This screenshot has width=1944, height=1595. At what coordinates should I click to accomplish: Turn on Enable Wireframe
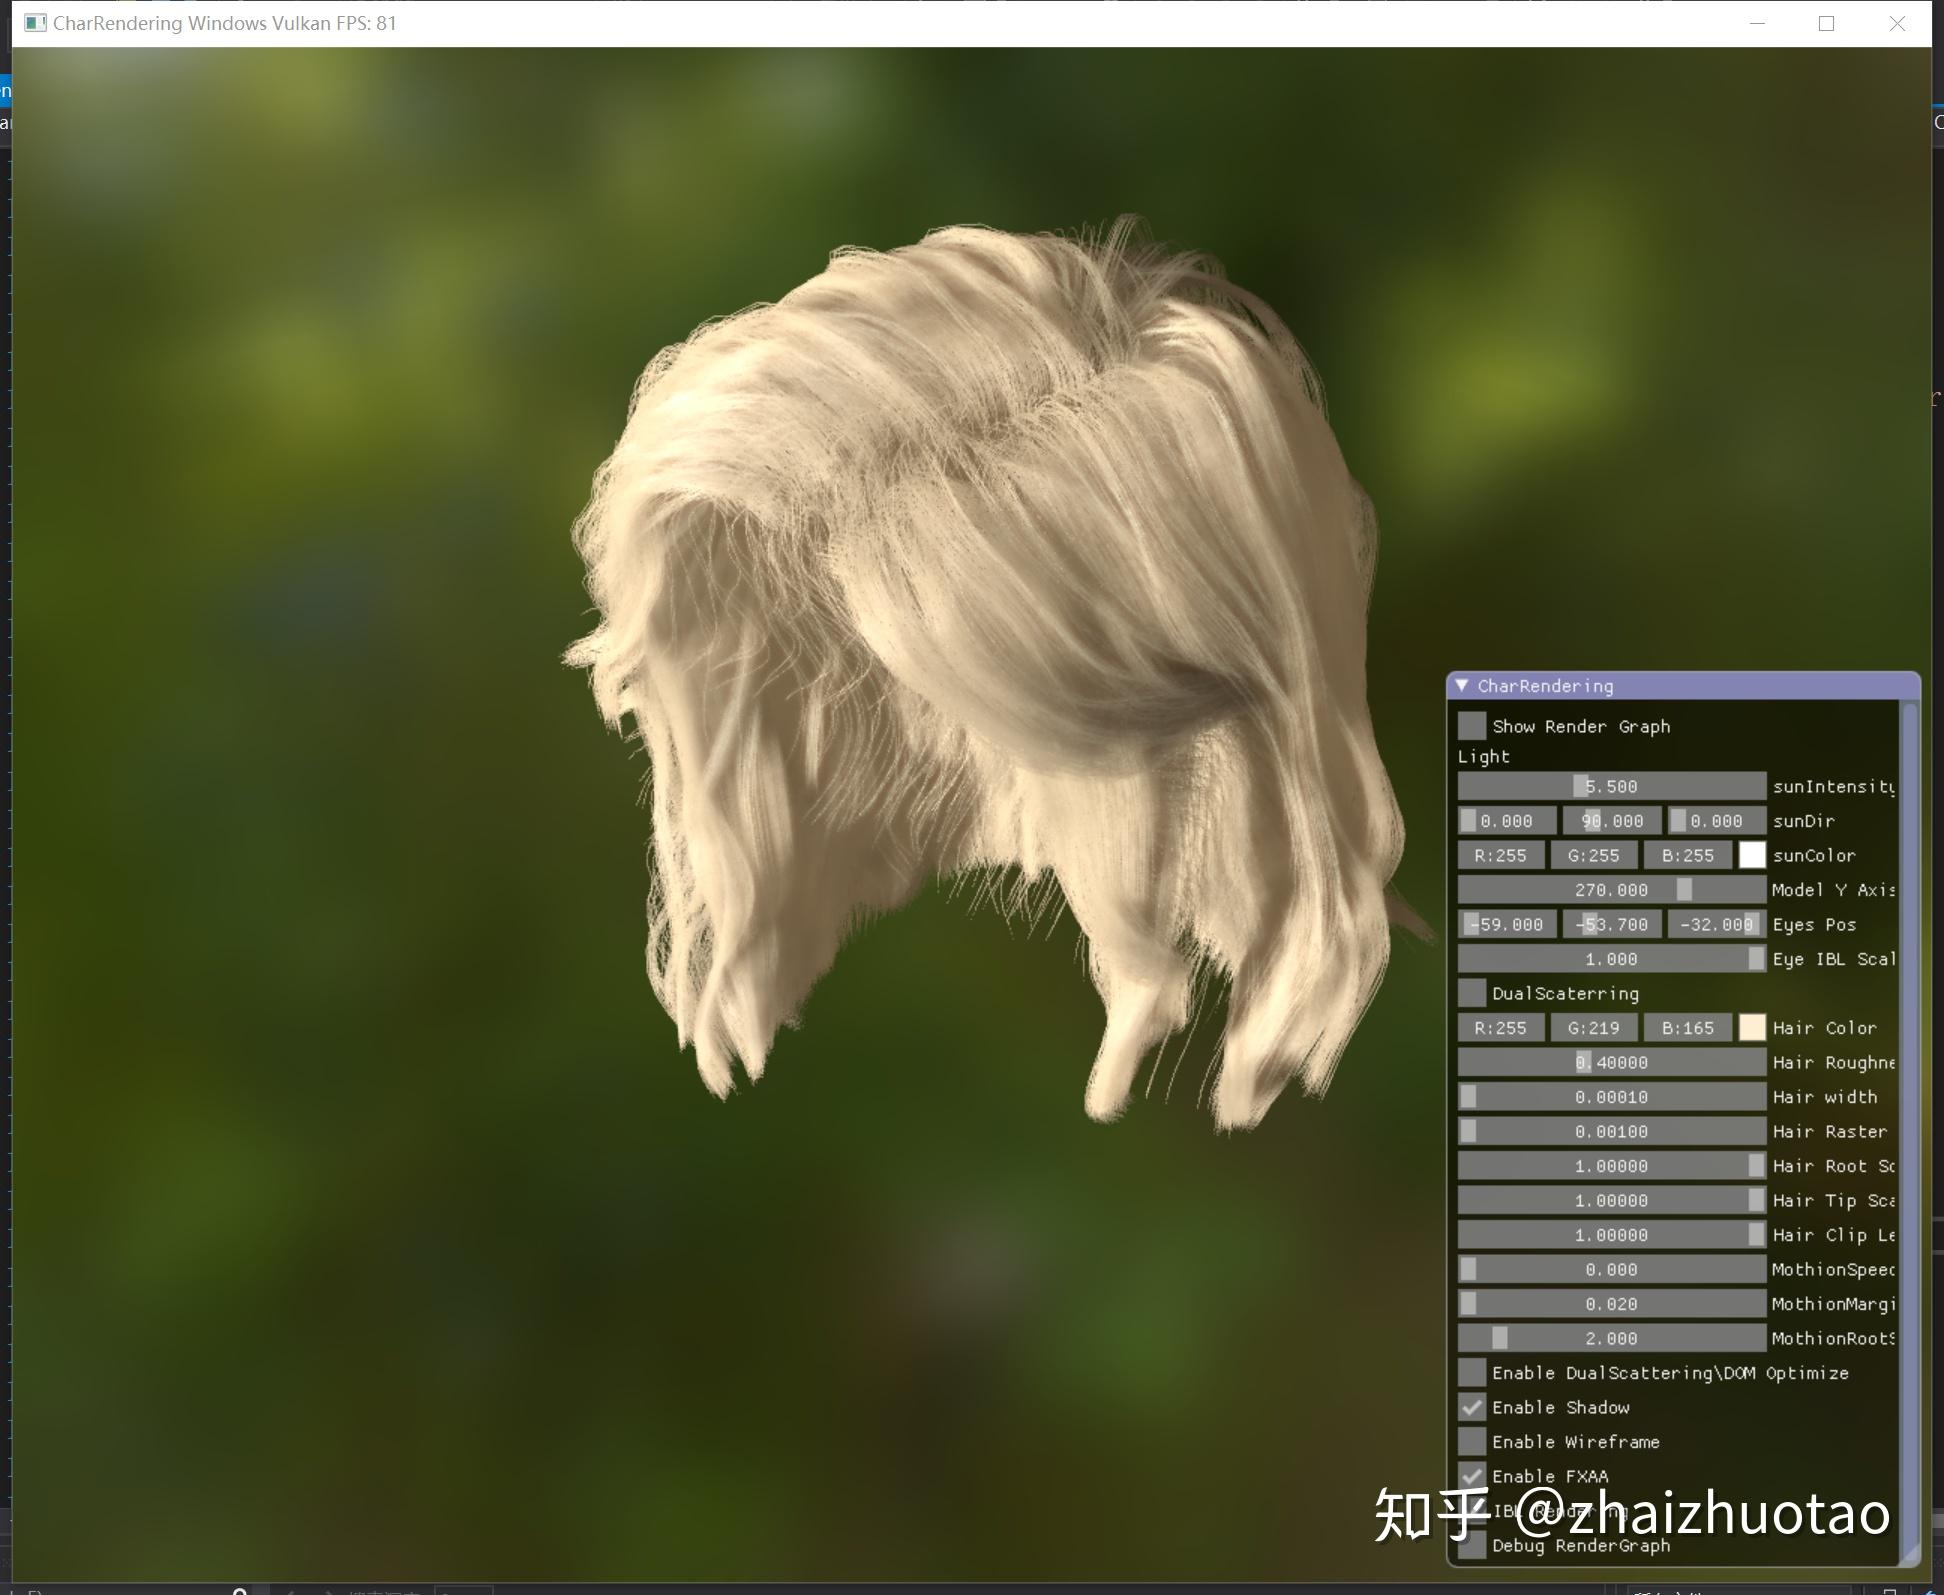click(1470, 1441)
